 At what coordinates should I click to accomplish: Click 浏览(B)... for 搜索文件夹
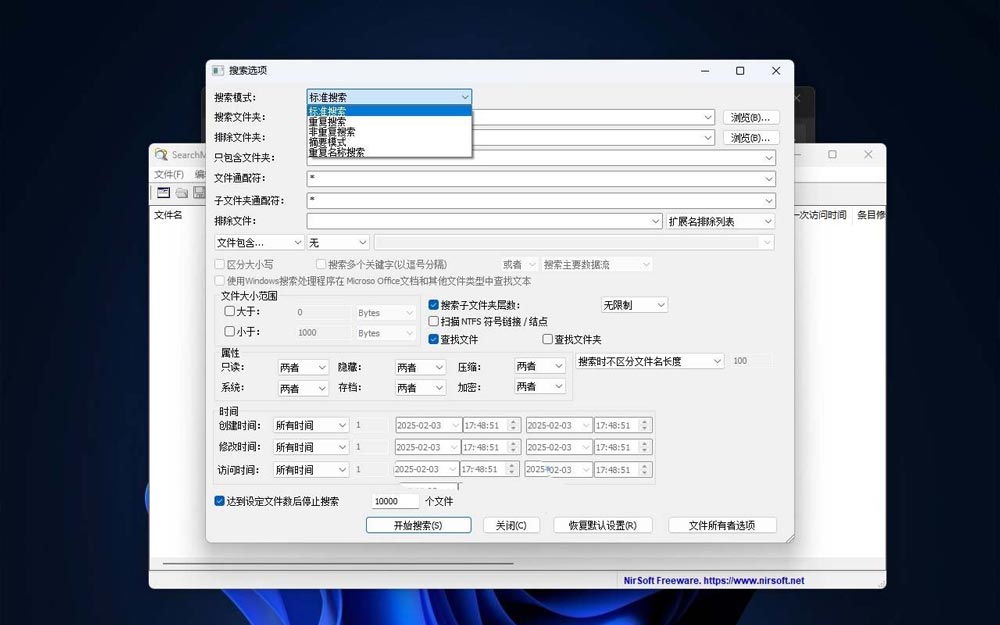751,117
